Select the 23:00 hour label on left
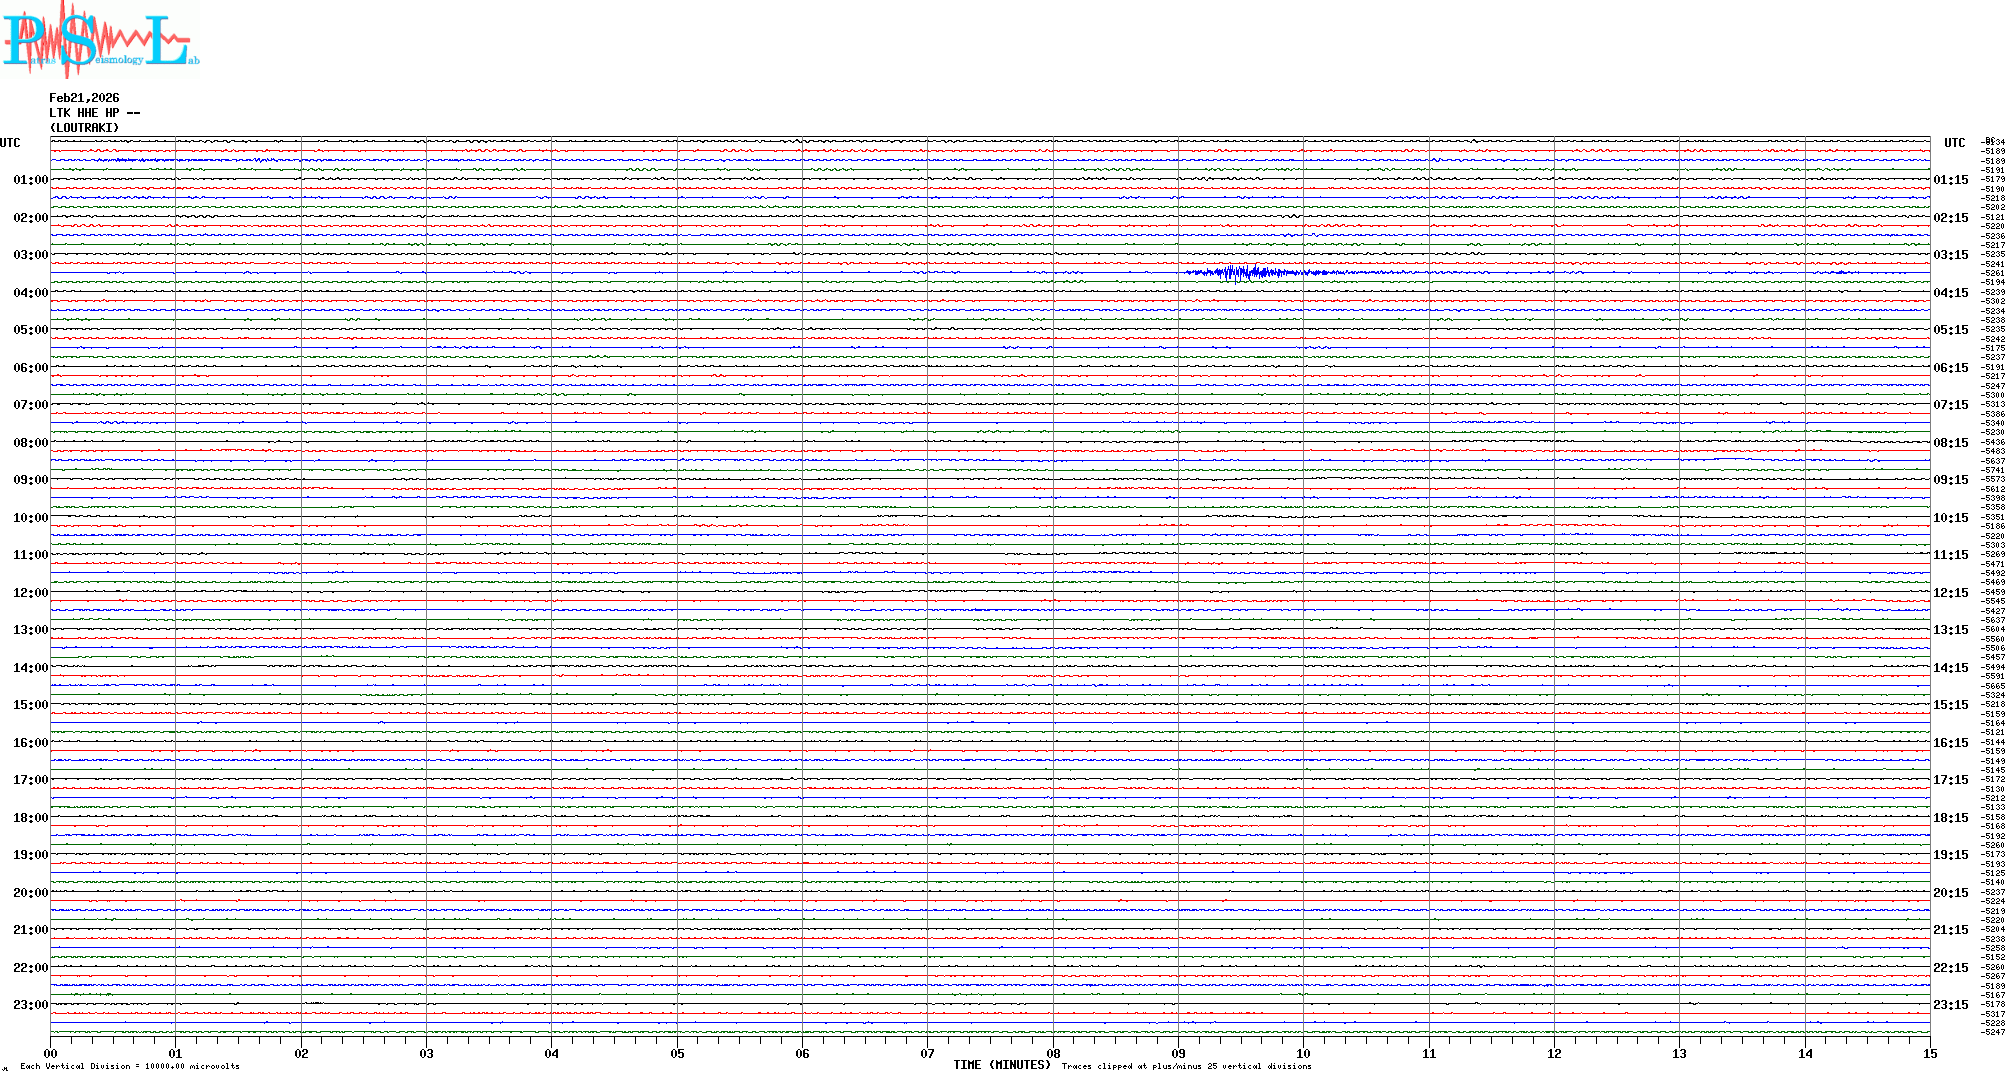Image resolution: width=2010 pixels, height=1080 pixels. click(30, 1005)
